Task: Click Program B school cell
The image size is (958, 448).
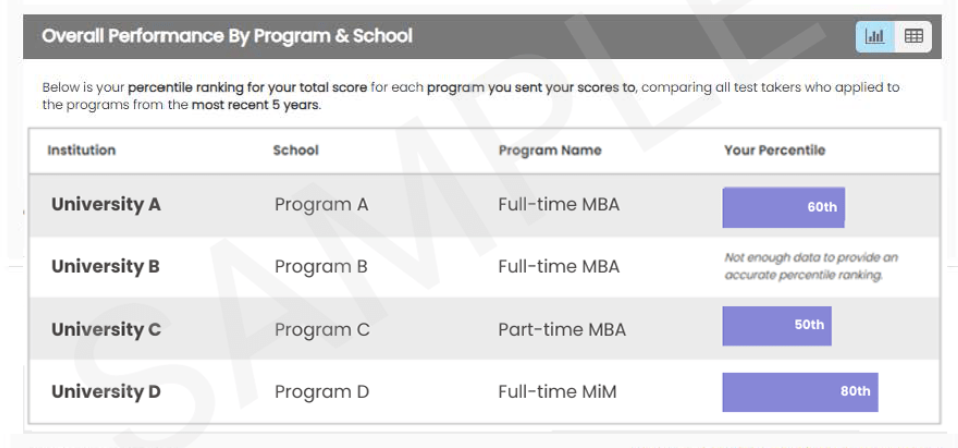Action: click(x=321, y=267)
